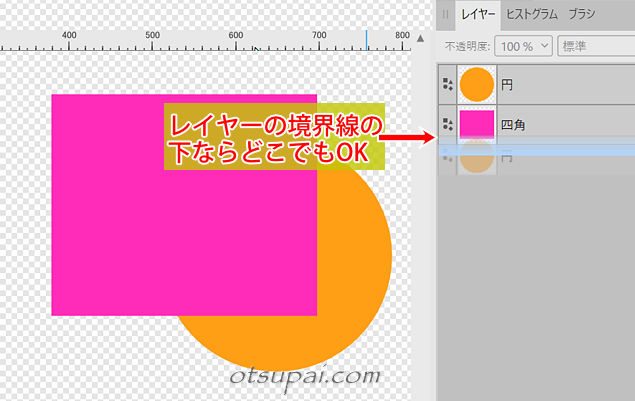Click the cyan marker on the ruler

(x=366, y=40)
